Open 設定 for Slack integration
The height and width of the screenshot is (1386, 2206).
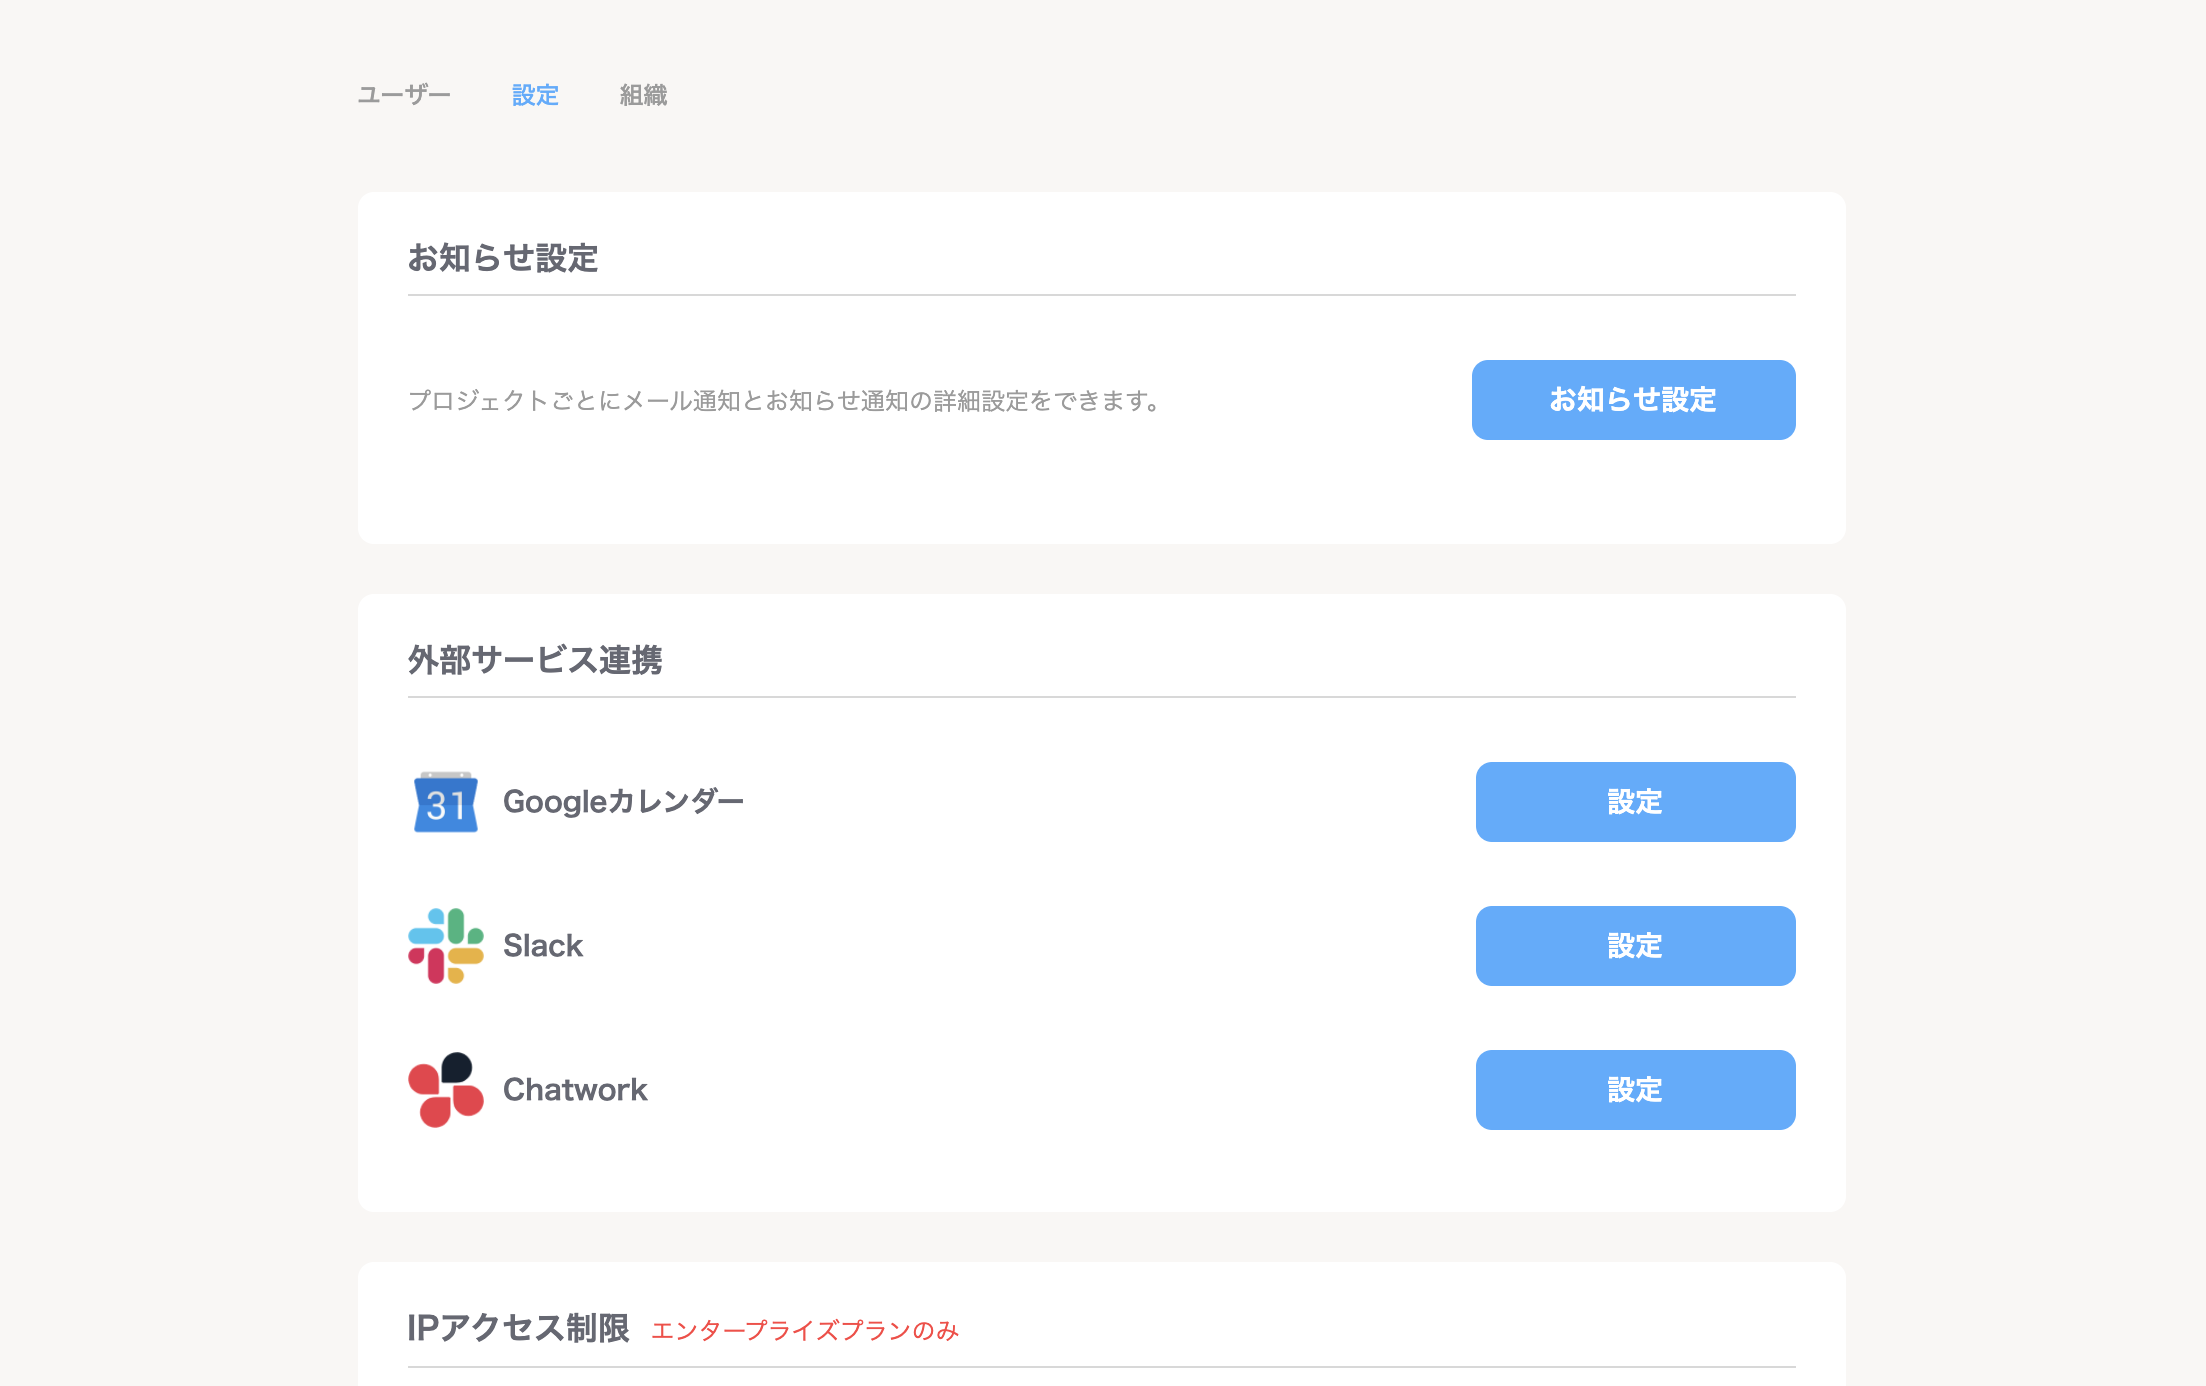(x=1635, y=946)
